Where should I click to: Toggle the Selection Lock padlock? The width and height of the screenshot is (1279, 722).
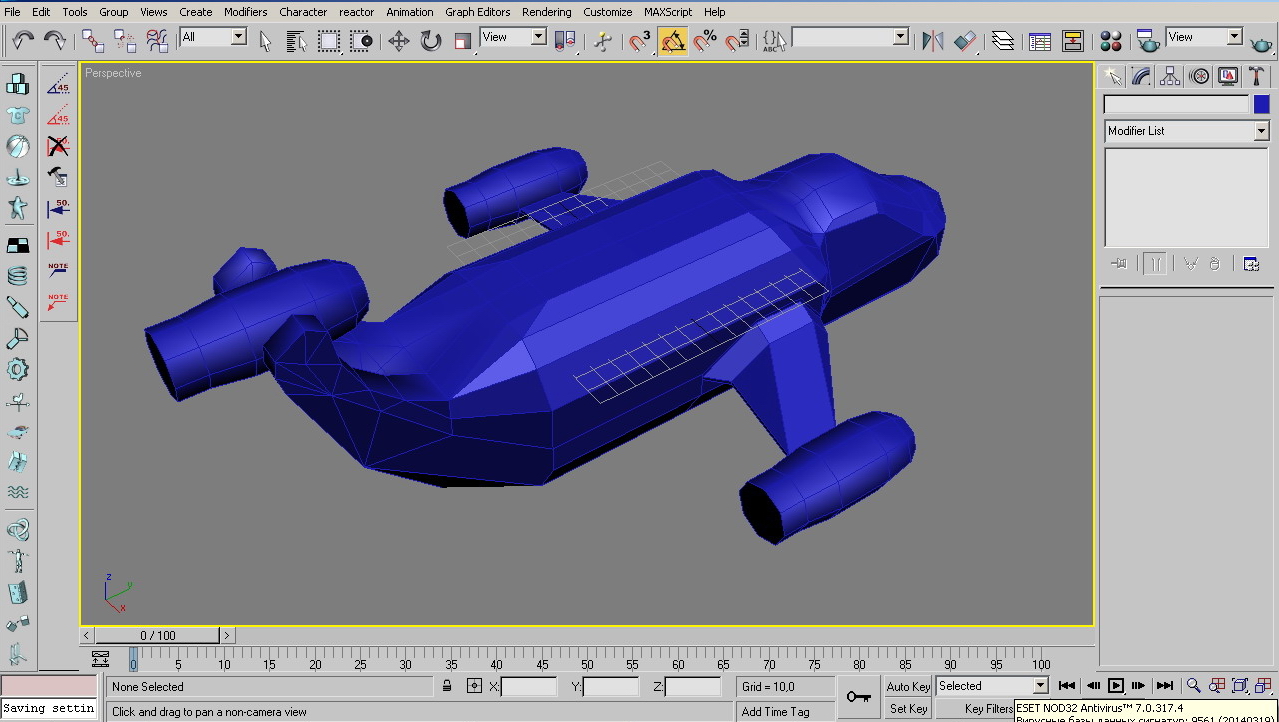447,686
